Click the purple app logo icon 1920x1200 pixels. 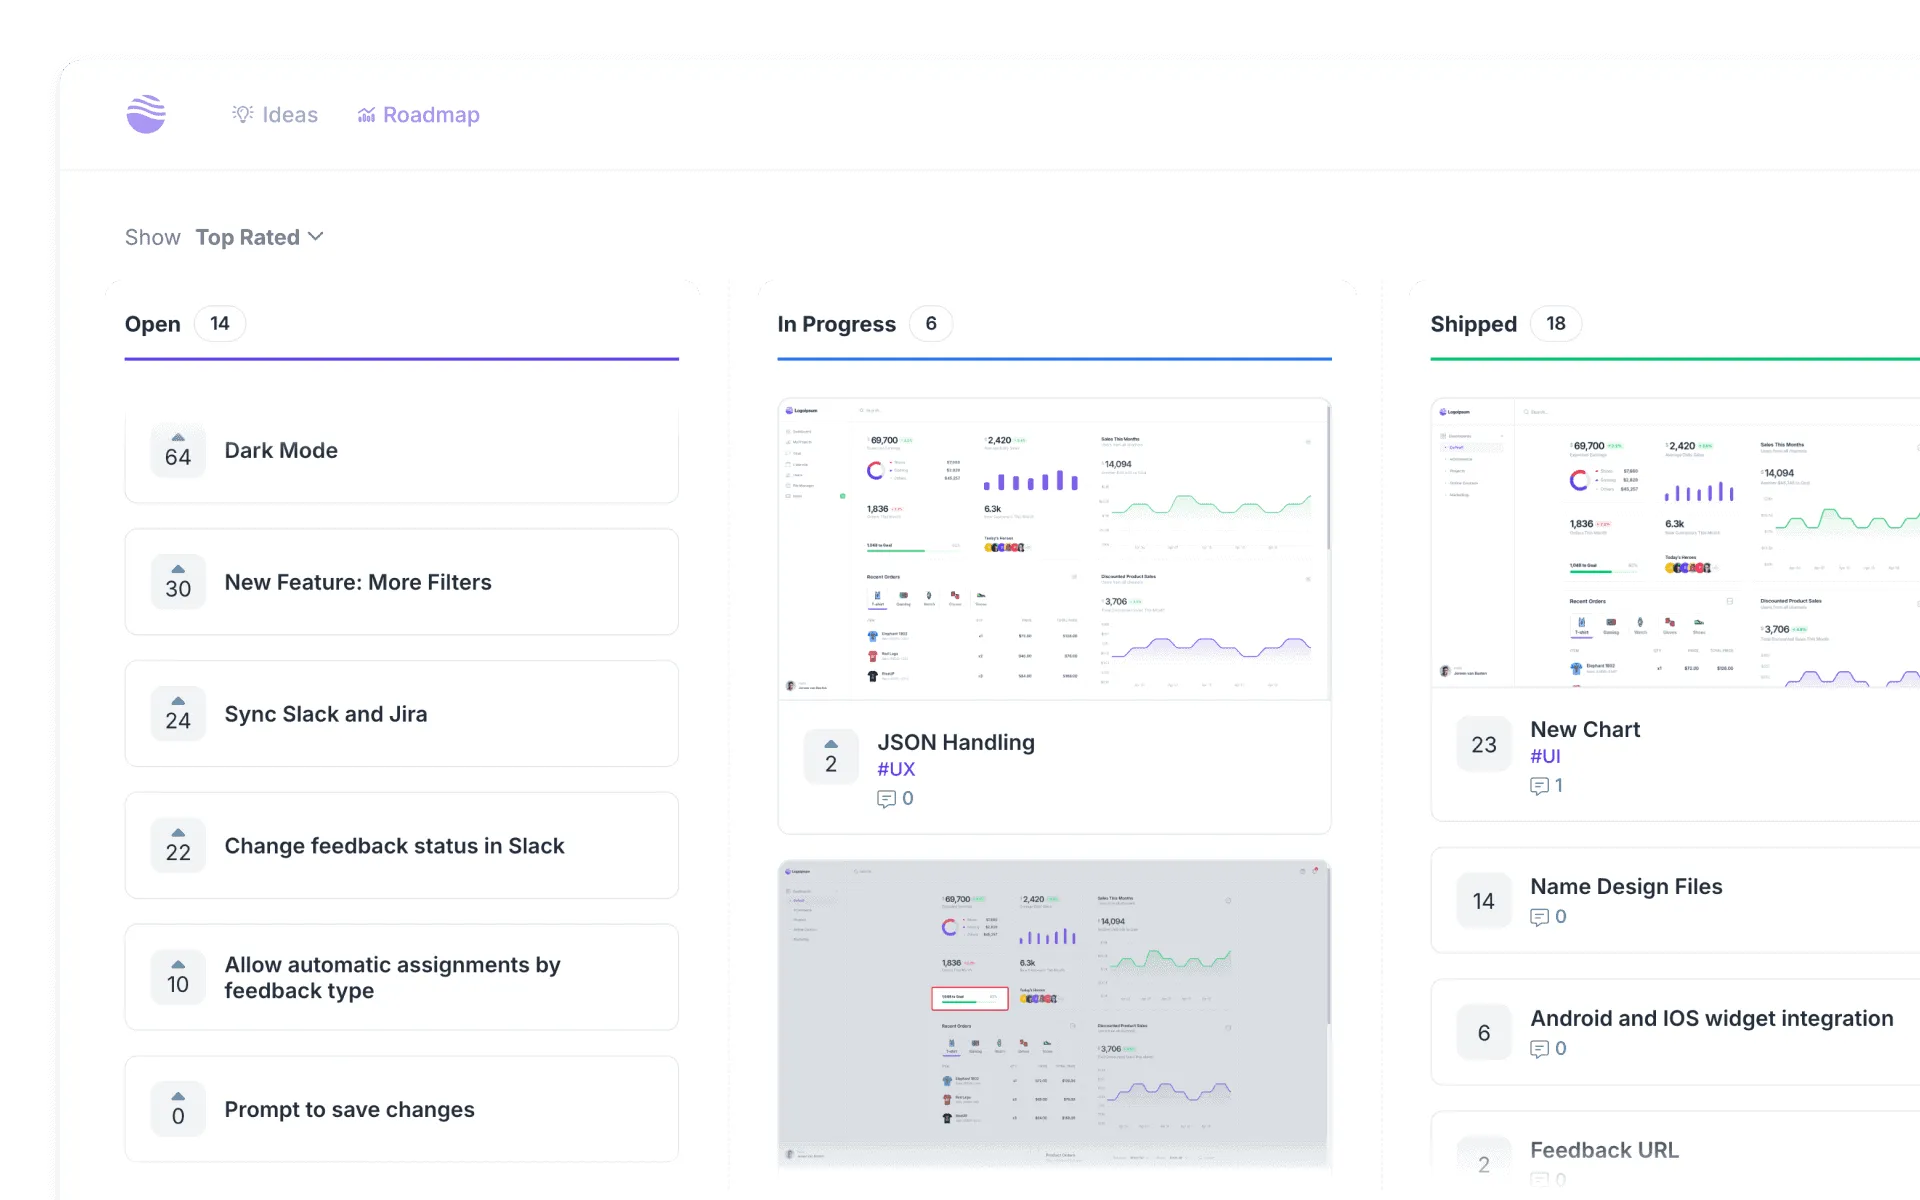pos(146,114)
